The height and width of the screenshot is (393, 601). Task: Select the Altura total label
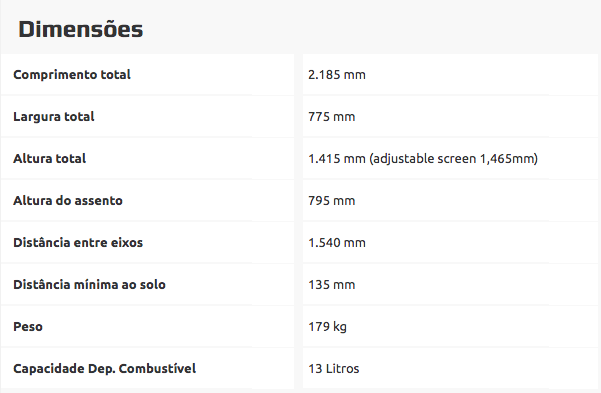tap(49, 158)
